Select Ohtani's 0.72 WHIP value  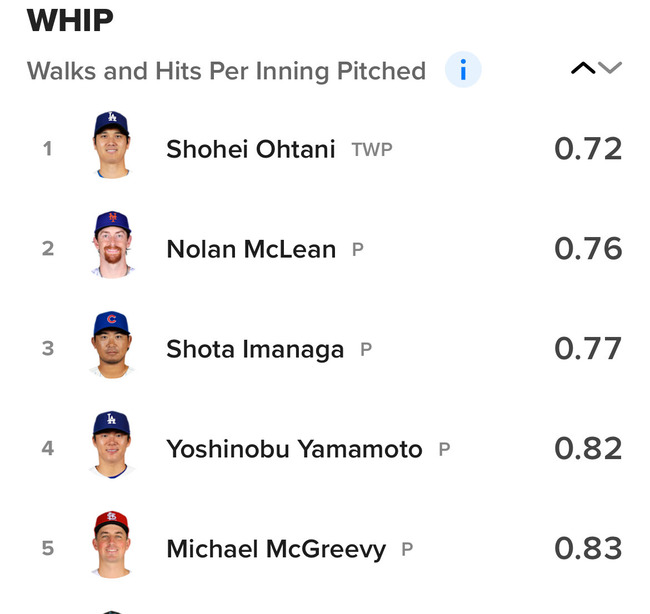click(x=588, y=149)
